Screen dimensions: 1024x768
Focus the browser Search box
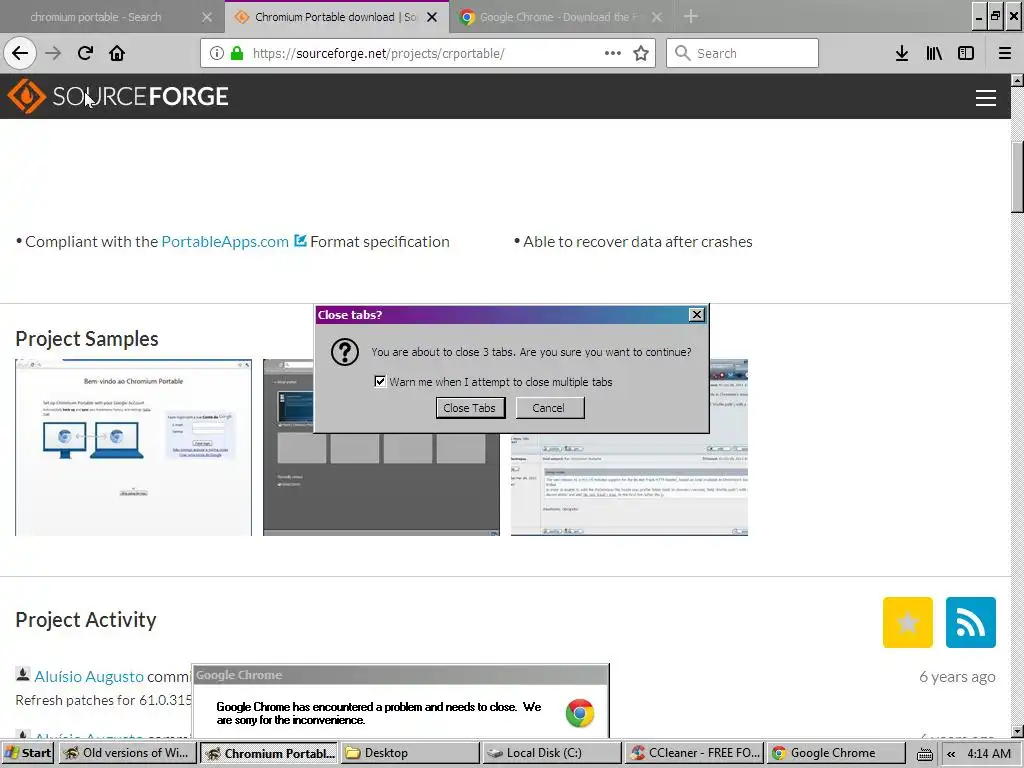(x=743, y=54)
